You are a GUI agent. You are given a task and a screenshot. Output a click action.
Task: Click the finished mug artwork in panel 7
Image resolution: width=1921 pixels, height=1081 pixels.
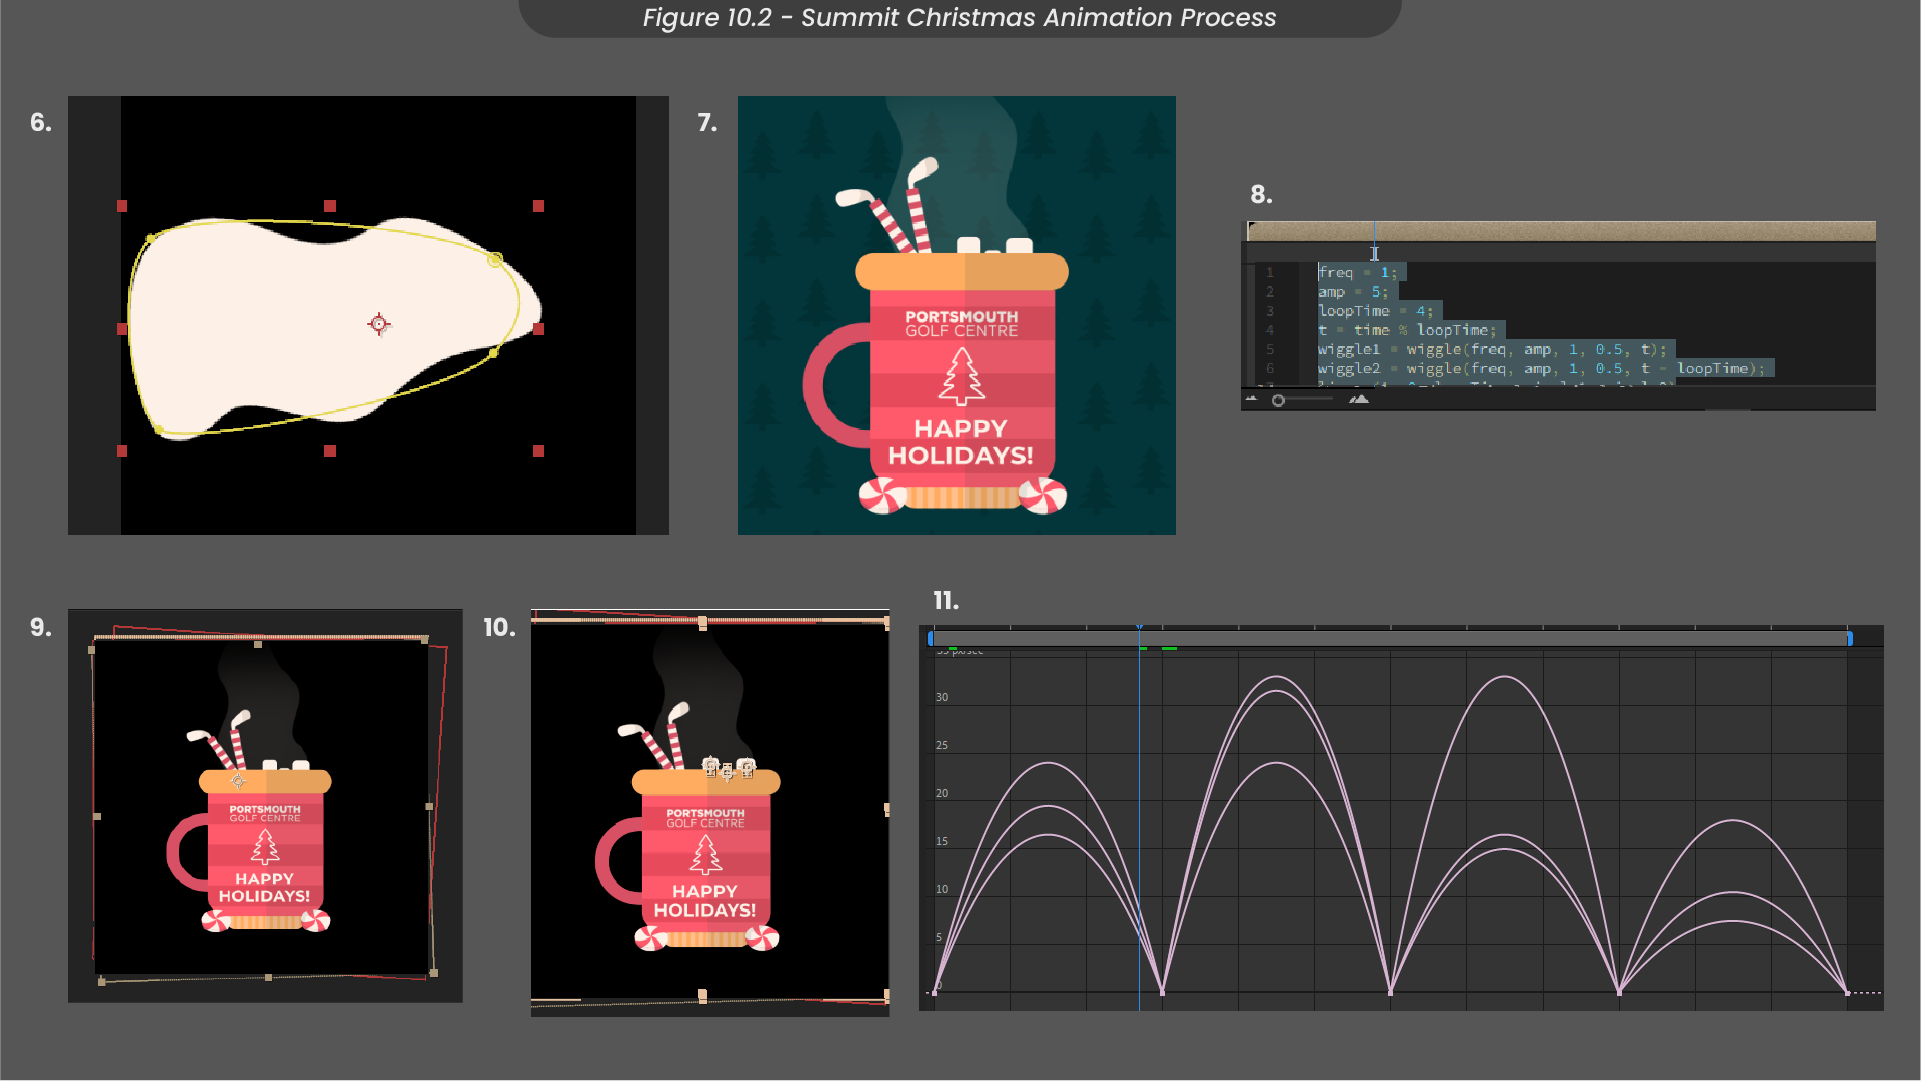tap(957, 315)
